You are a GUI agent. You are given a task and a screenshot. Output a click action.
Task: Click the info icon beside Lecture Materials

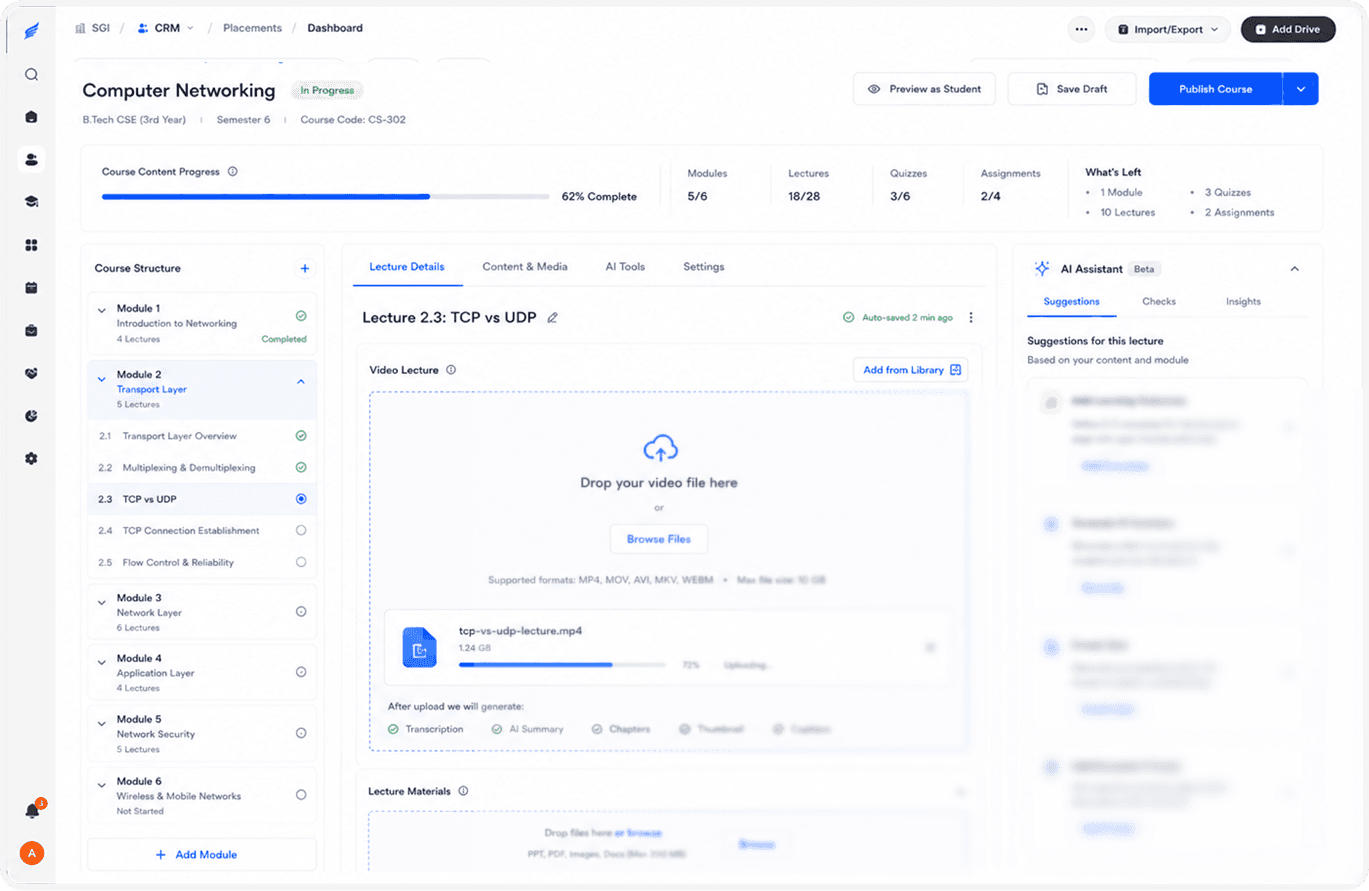(x=463, y=791)
